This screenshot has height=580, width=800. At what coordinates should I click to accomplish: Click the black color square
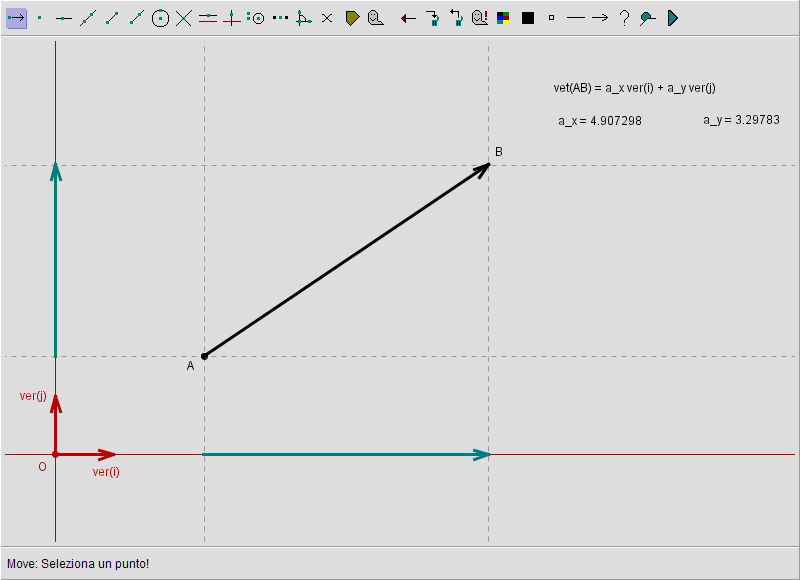(528, 18)
